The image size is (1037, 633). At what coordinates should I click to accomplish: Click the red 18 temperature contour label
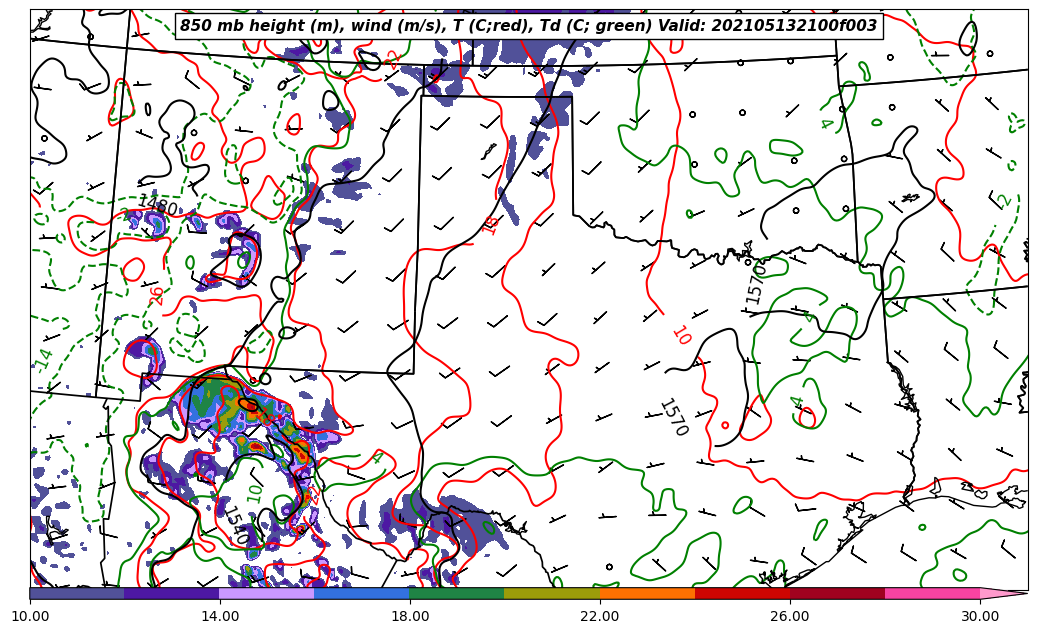click(x=490, y=224)
